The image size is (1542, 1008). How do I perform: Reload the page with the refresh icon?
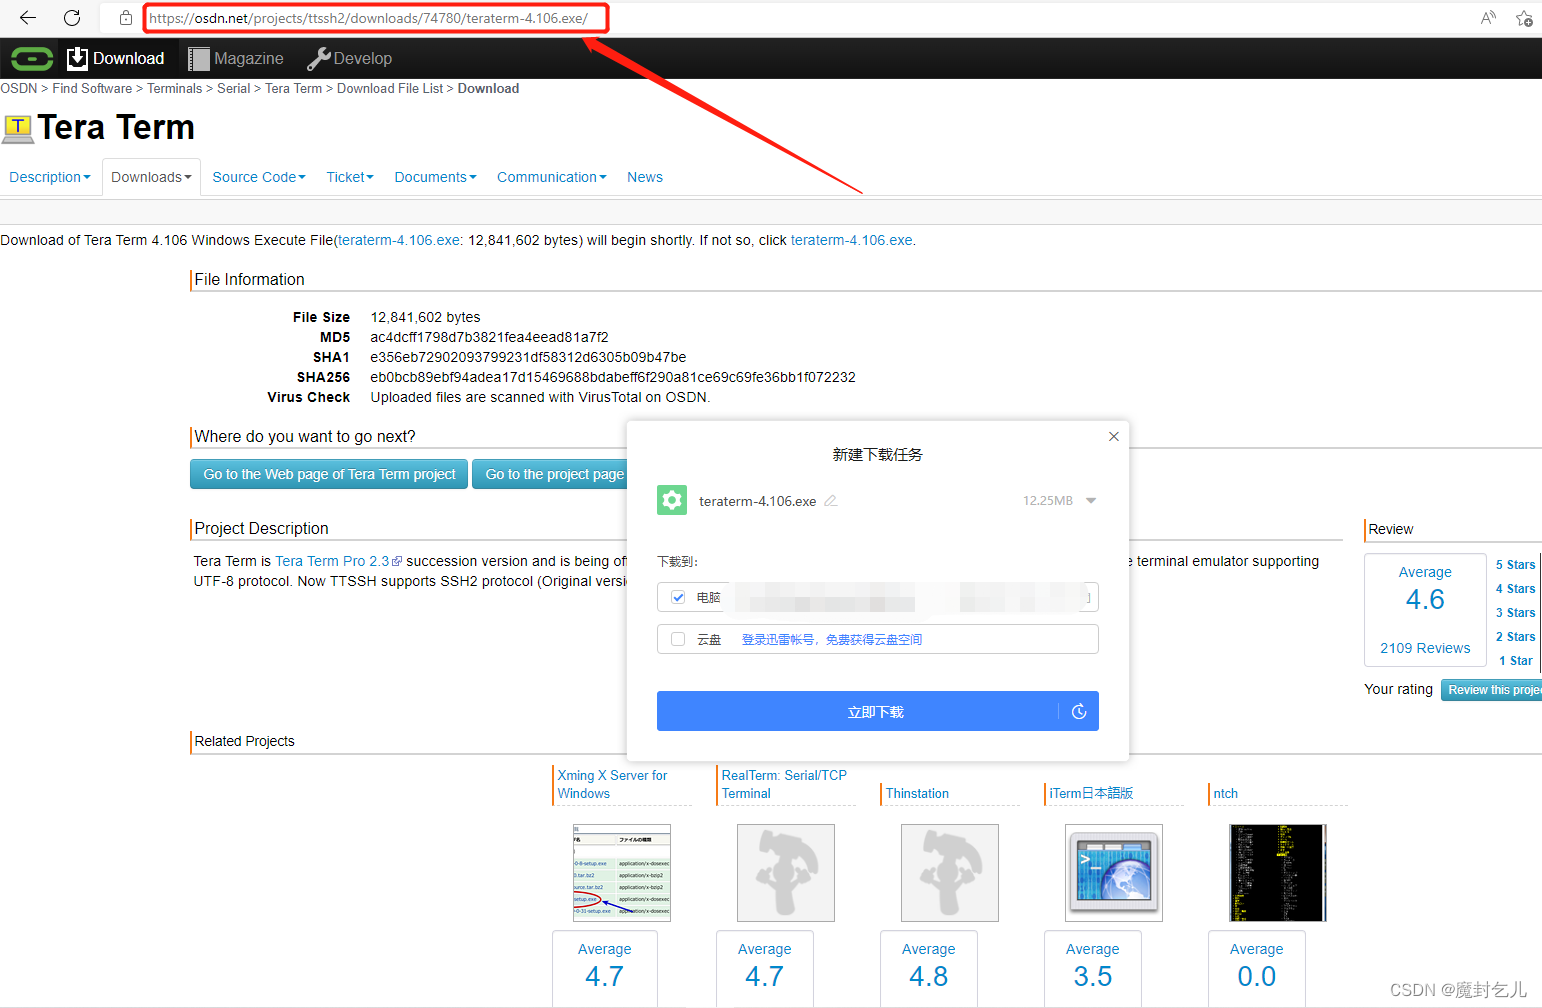click(72, 18)
